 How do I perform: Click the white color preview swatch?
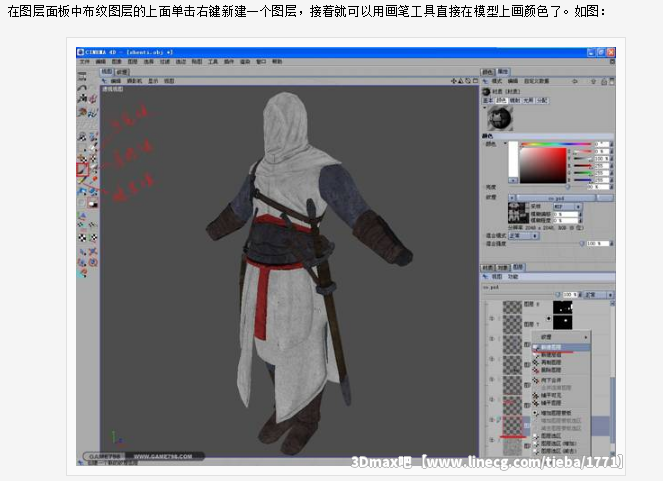click(512, 159)
